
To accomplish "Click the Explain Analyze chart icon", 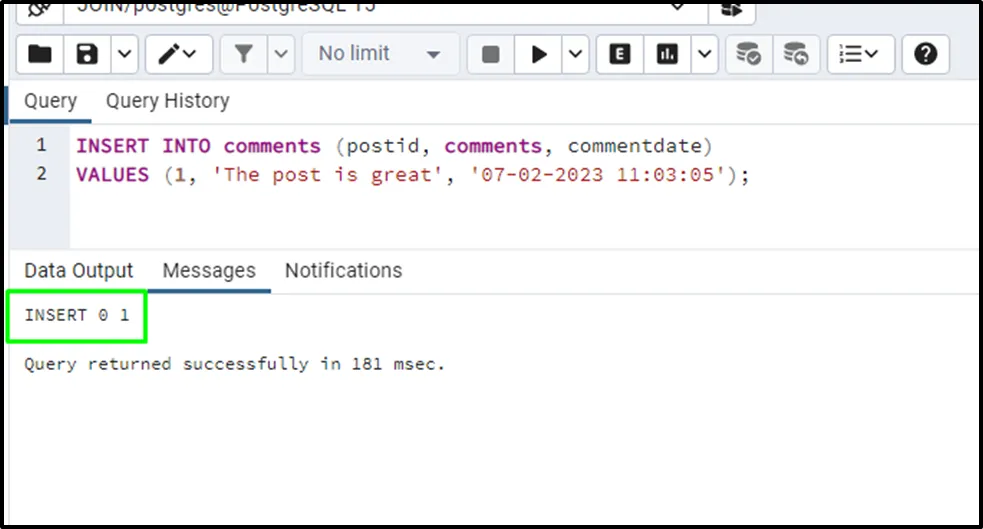I will [x=668, y=54].
